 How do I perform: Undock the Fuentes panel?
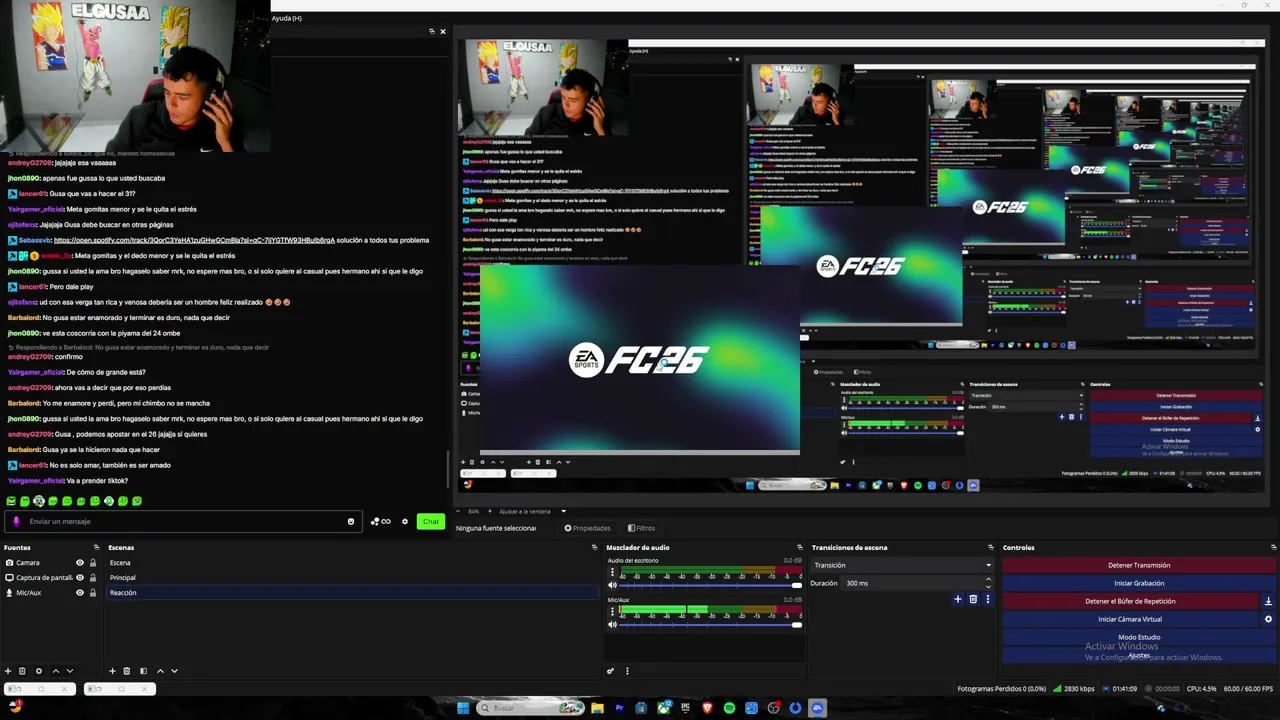pyautogui.click(x=97, y=547)
